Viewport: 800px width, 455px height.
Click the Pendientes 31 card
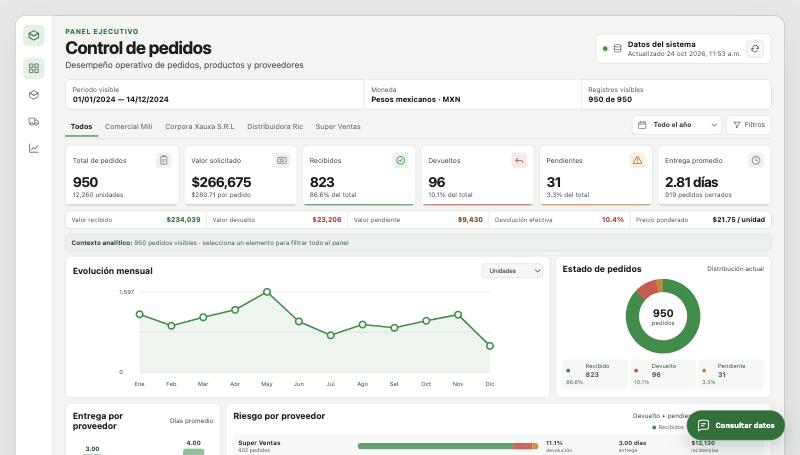(x=596, y=175)
